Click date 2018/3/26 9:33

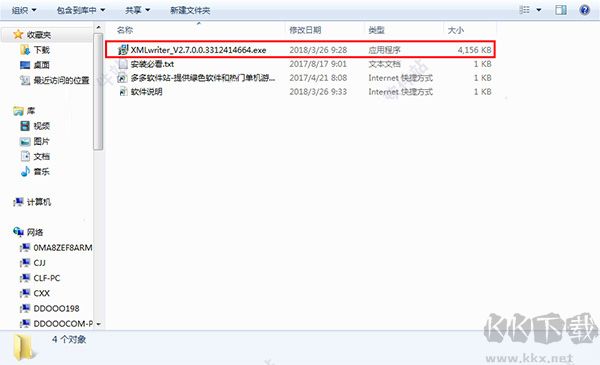point(318,92)
